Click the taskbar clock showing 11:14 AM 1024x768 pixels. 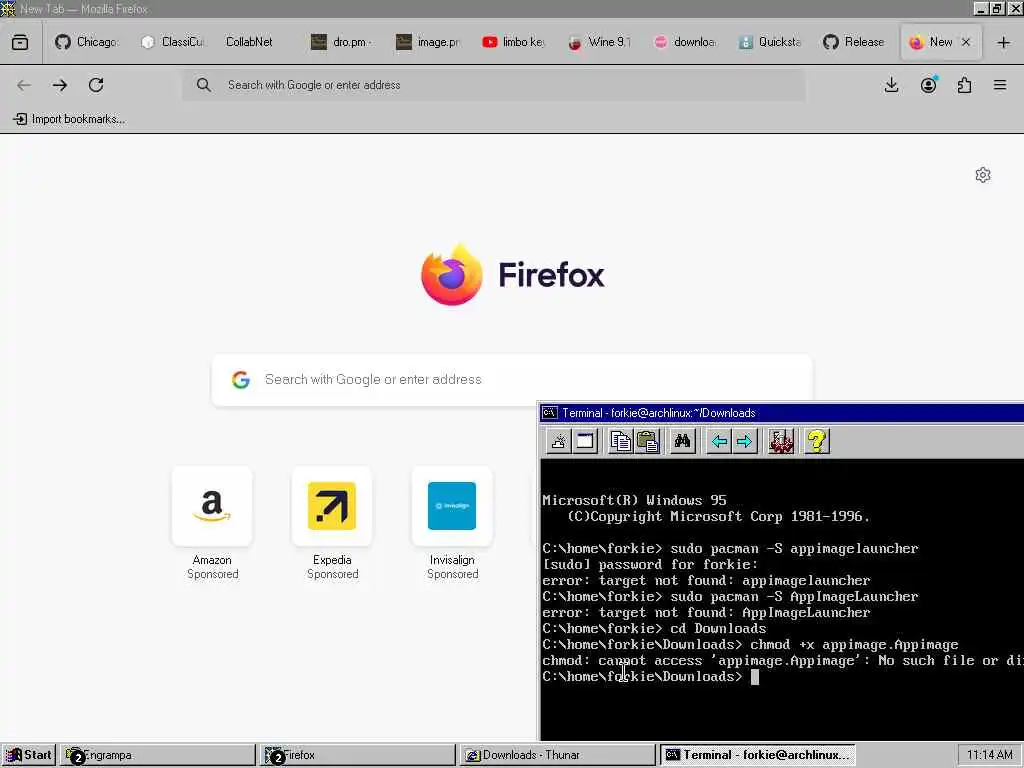coord(989,755)
